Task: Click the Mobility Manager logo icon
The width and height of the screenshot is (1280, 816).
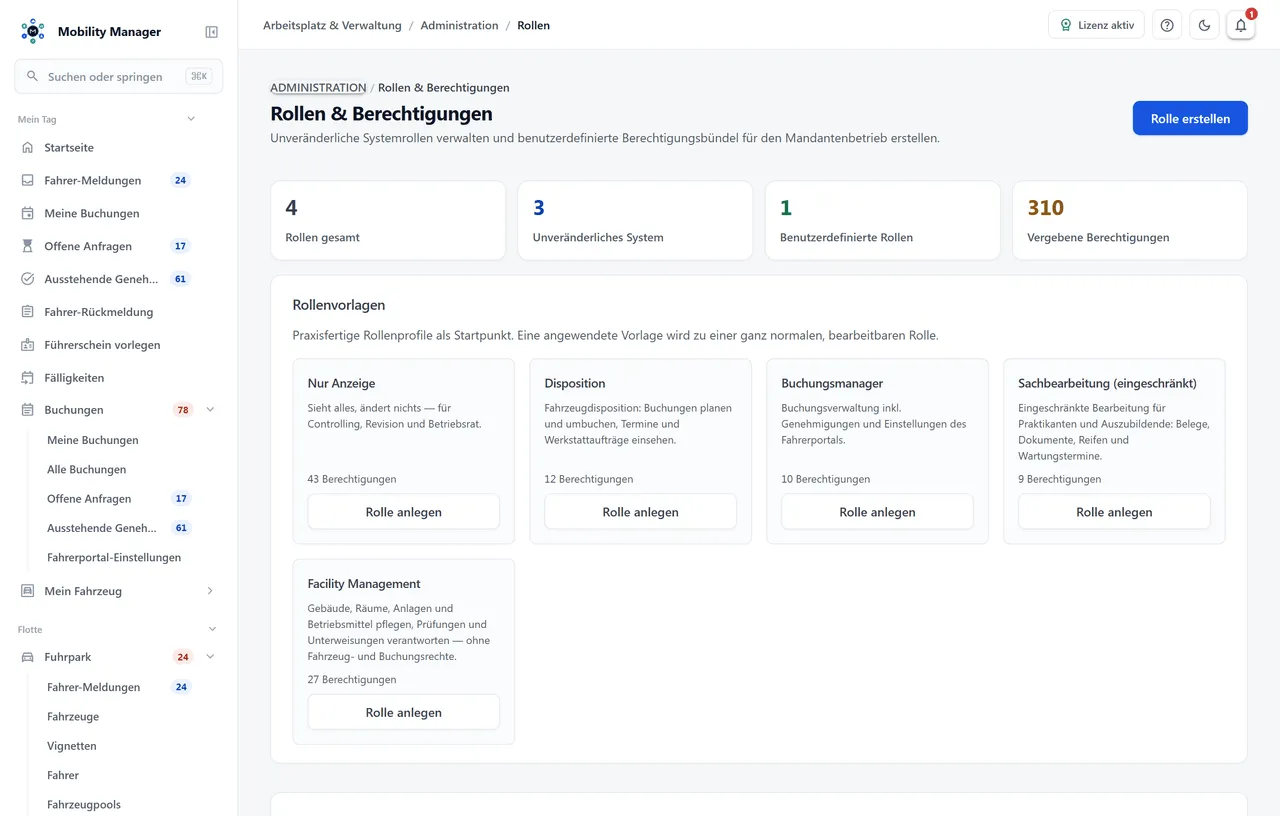Action: (x=33, y=31)
